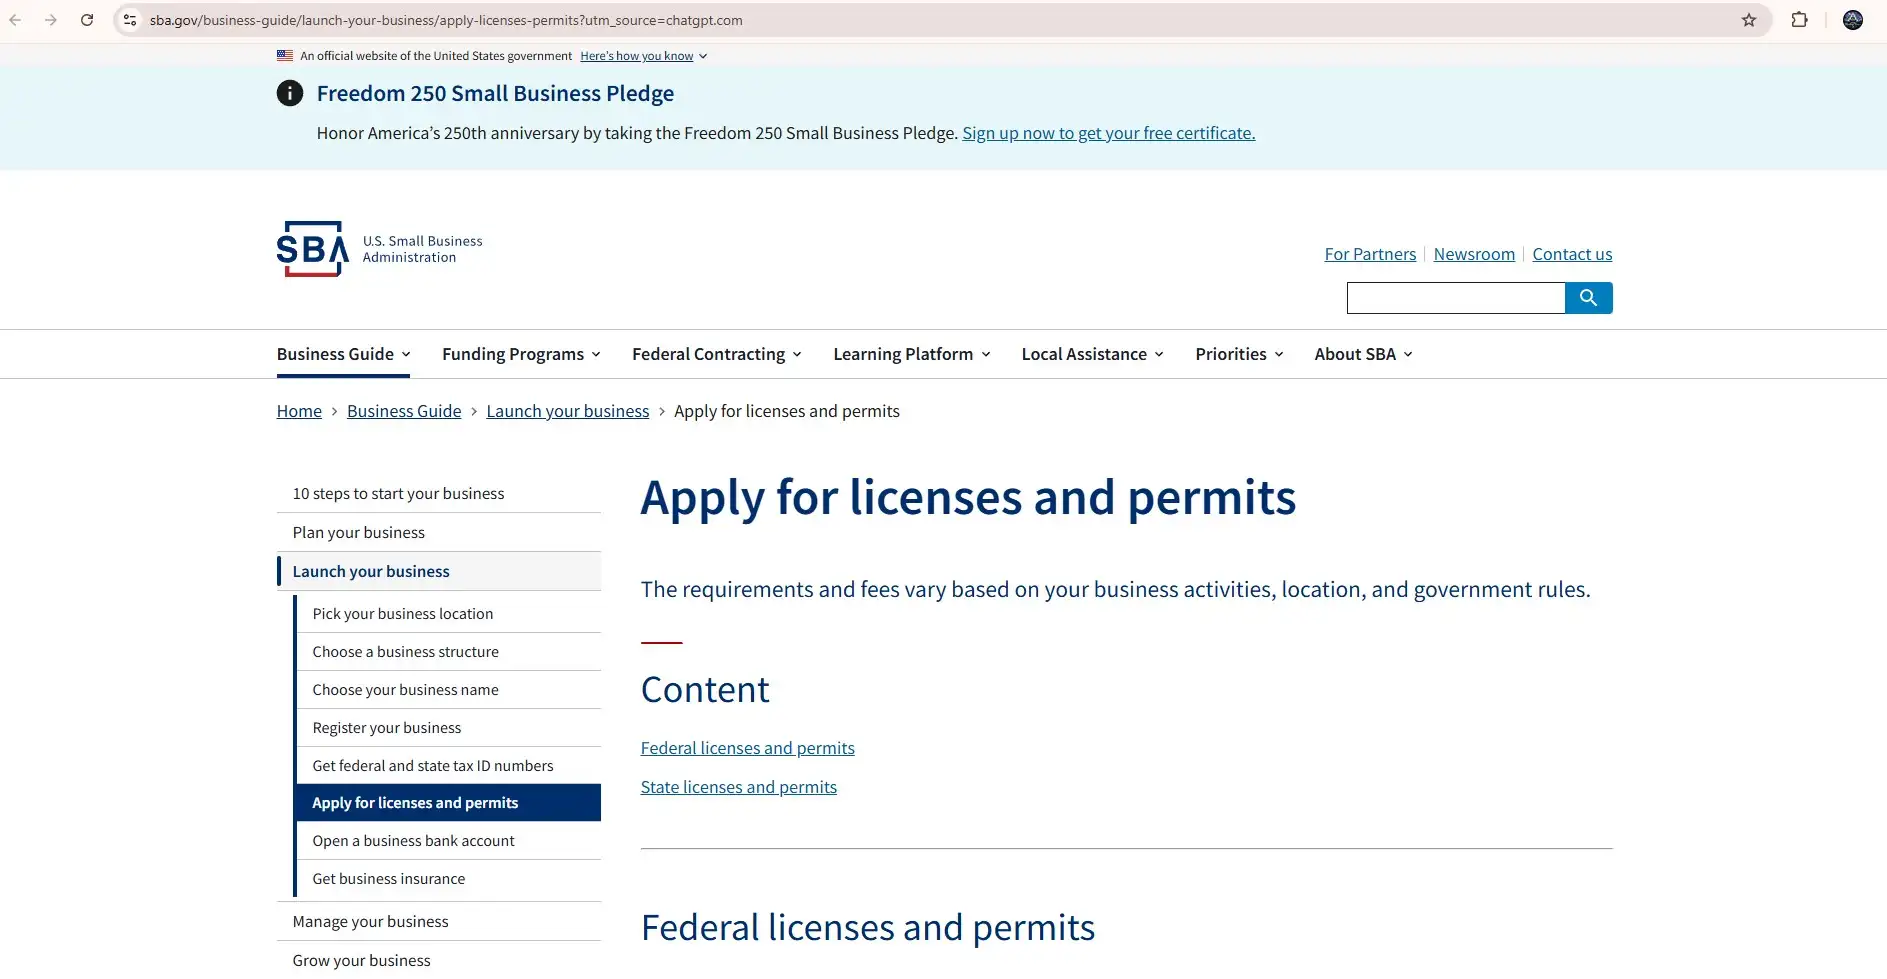The image size is (1887, 979).
Task: Open the For Partners link
Action: pos(1370,254)
